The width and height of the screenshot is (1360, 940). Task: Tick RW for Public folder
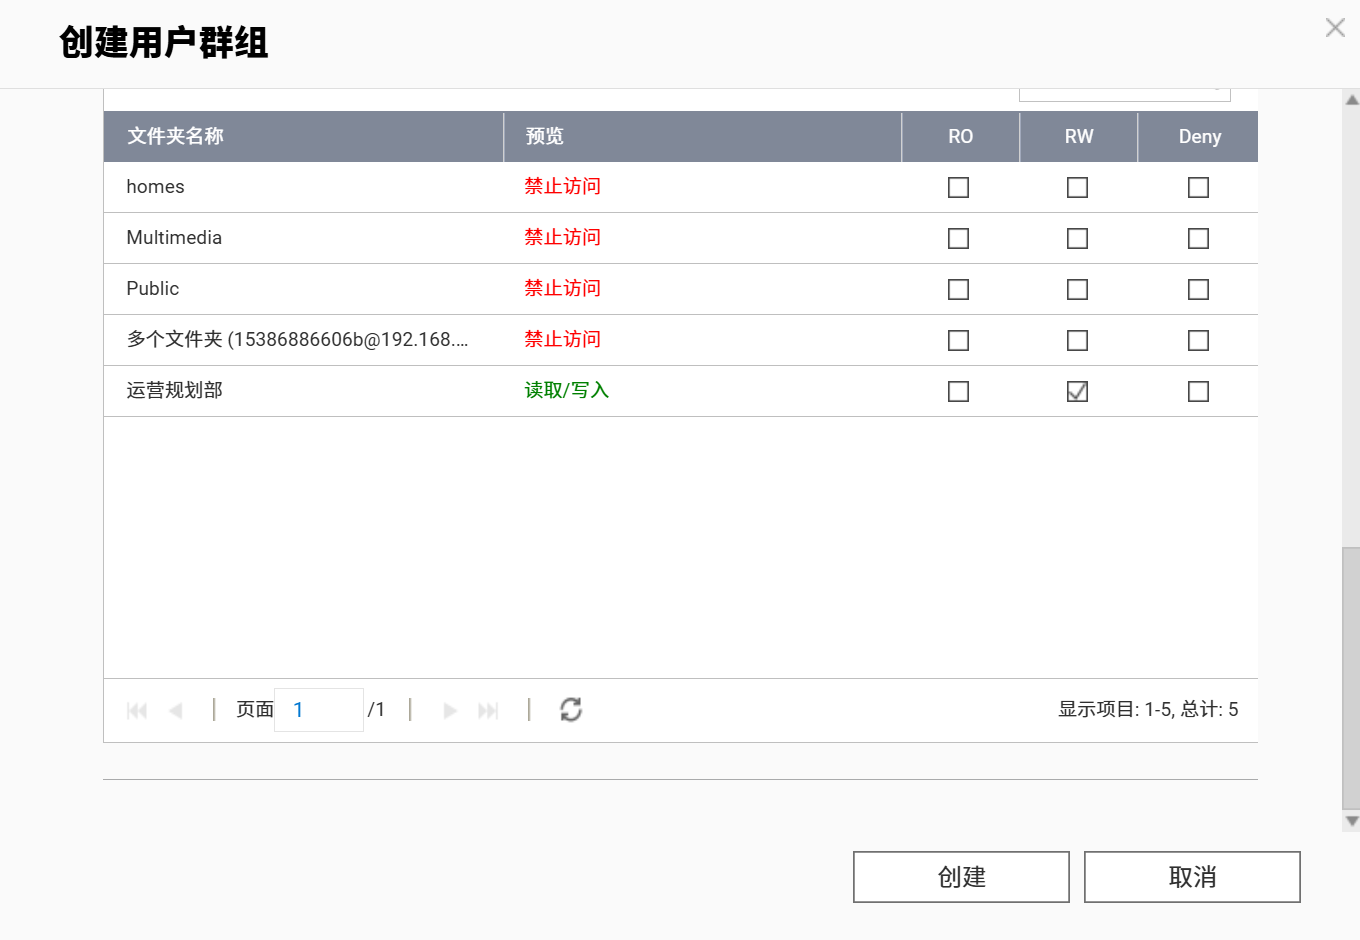[x=1077, y=289]
